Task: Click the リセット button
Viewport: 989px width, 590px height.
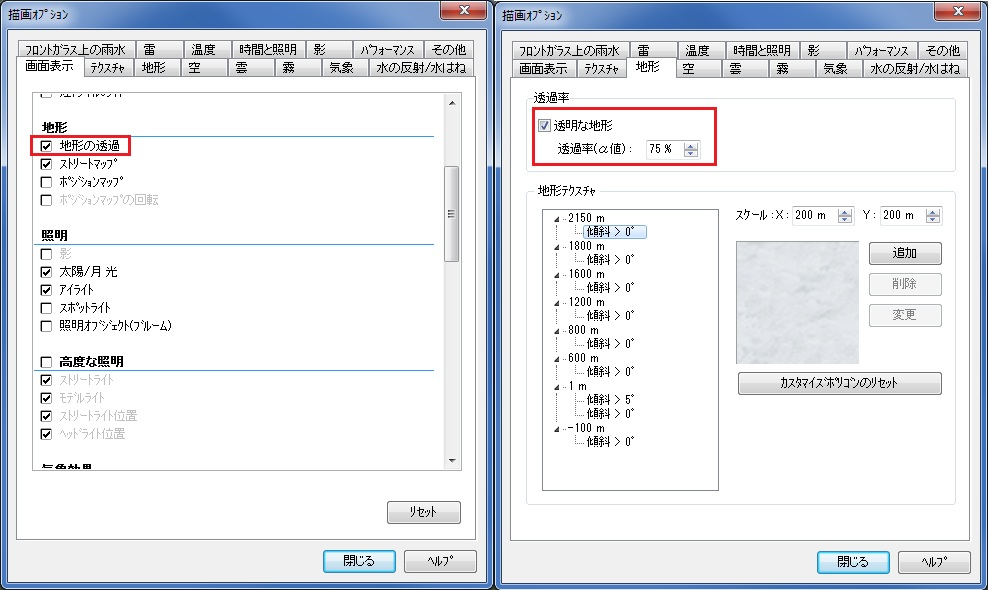Action: (x=424, y=512)
